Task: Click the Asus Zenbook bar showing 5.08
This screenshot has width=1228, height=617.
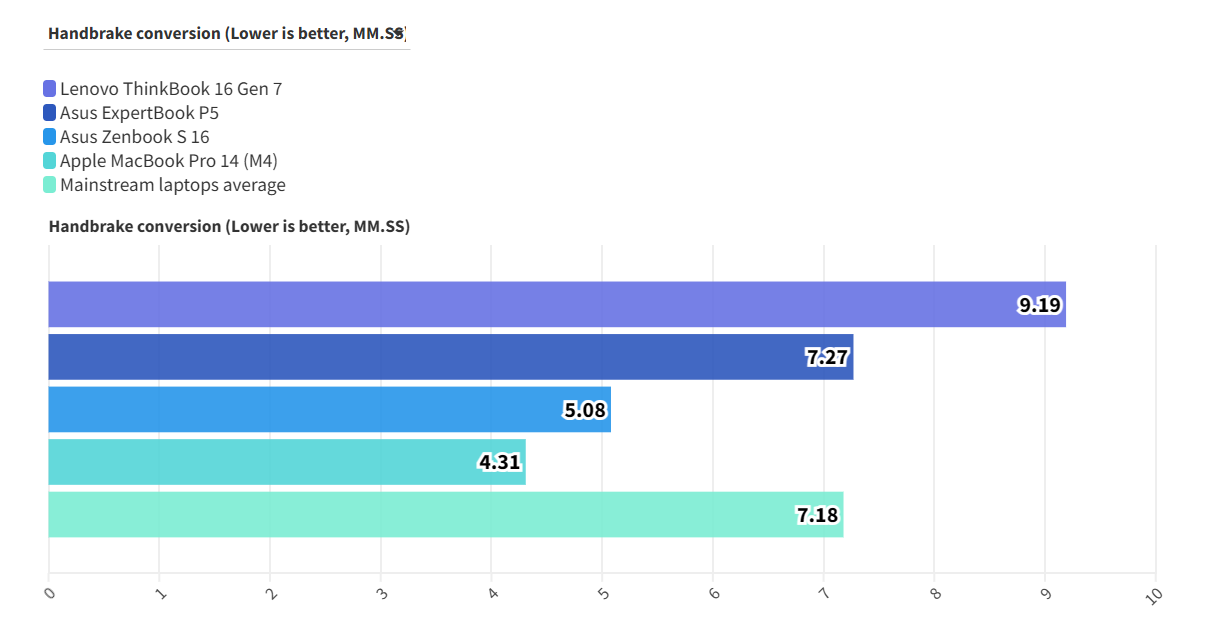Action: [x=300, y=410]
